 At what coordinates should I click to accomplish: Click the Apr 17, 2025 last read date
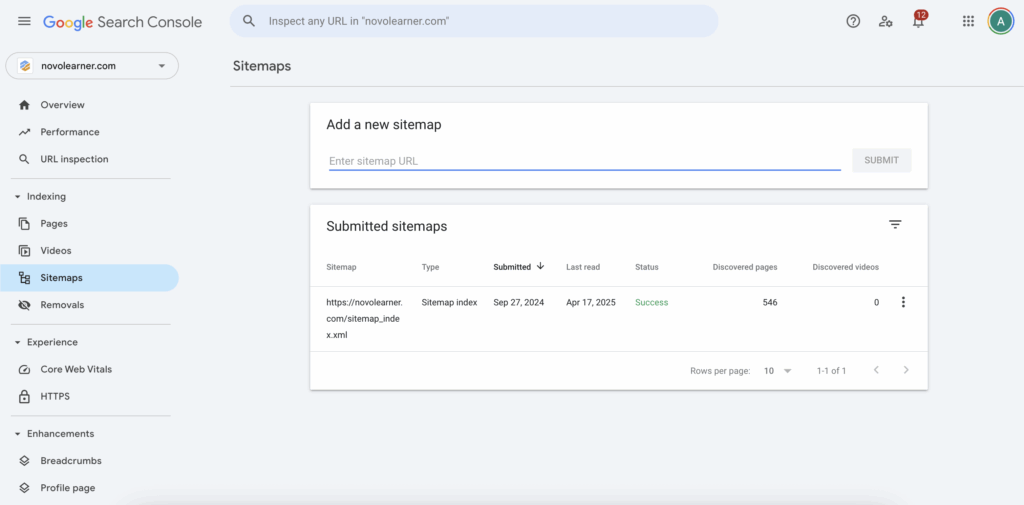[x=590, y=302]
